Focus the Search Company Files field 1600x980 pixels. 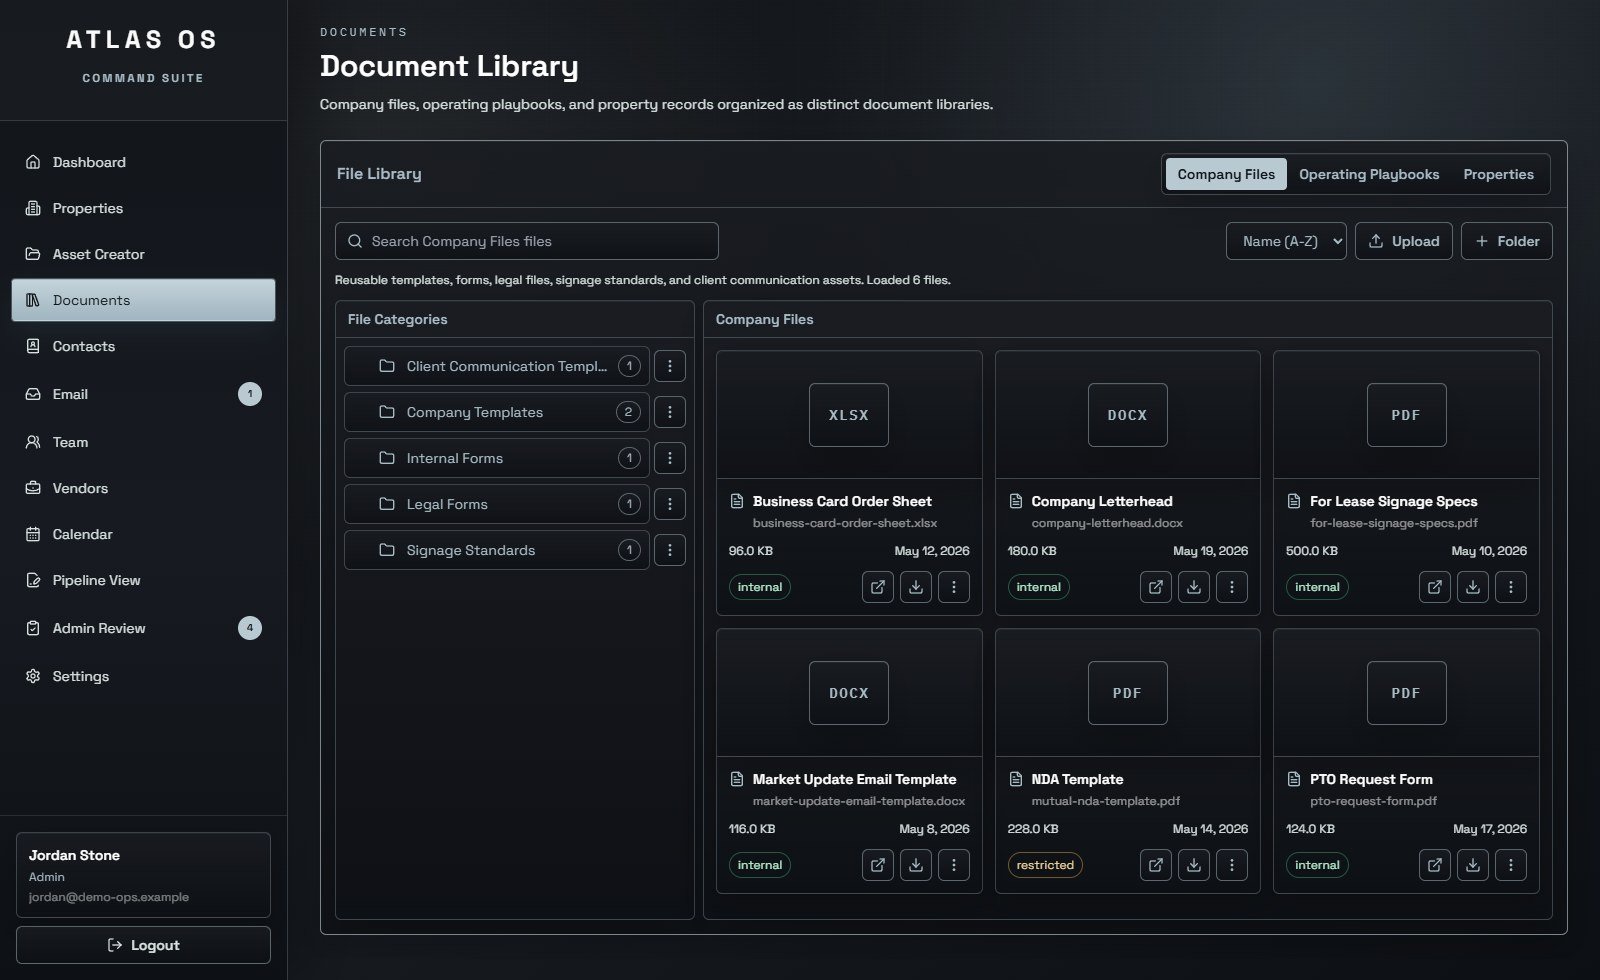click(526, 241)
